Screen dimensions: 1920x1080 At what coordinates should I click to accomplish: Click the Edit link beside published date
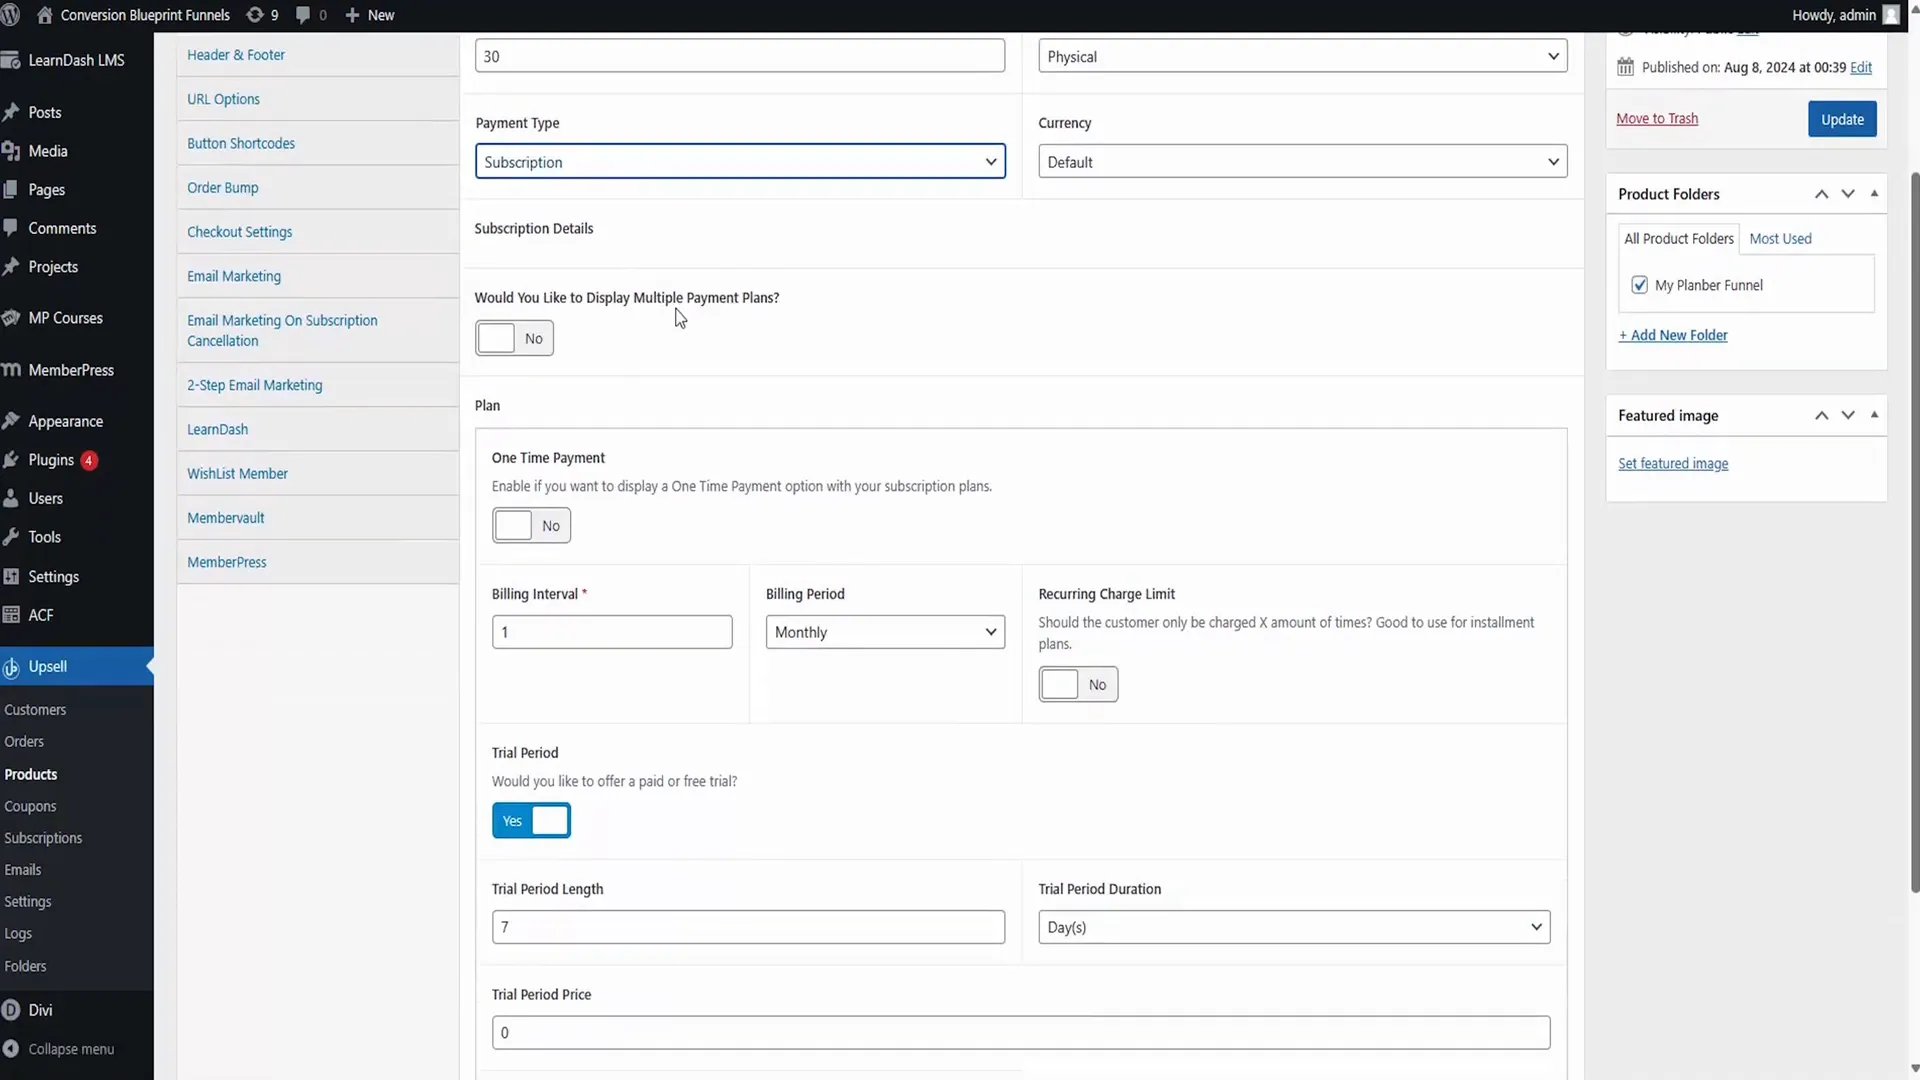[1861, 67]
